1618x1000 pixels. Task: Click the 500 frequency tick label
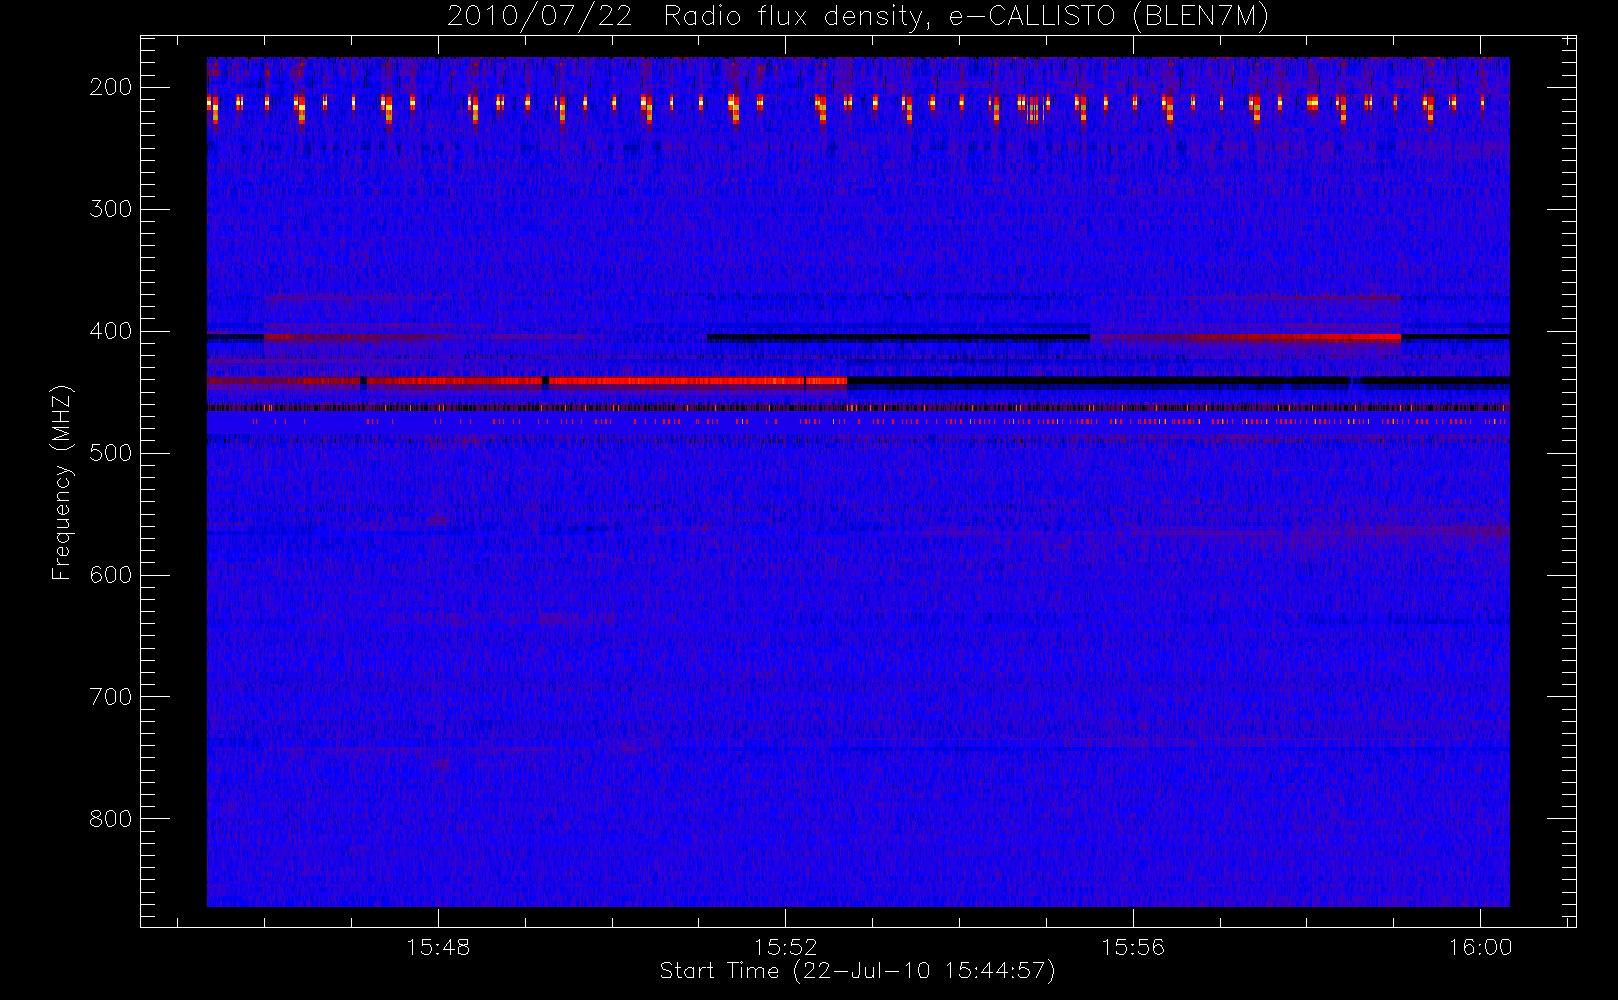(111, 453)
